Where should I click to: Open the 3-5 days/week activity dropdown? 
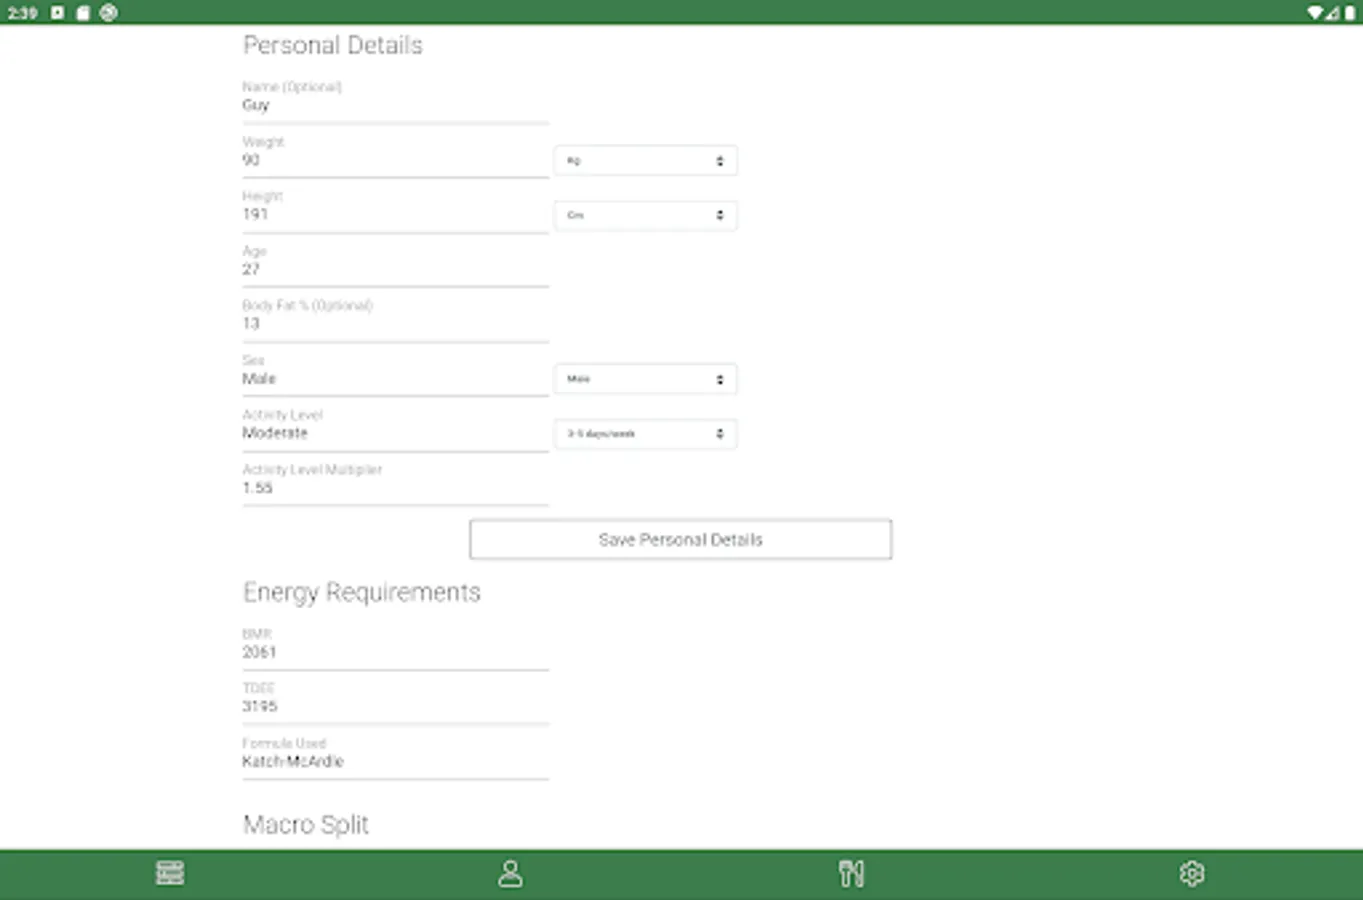click(x=645, y=433)
